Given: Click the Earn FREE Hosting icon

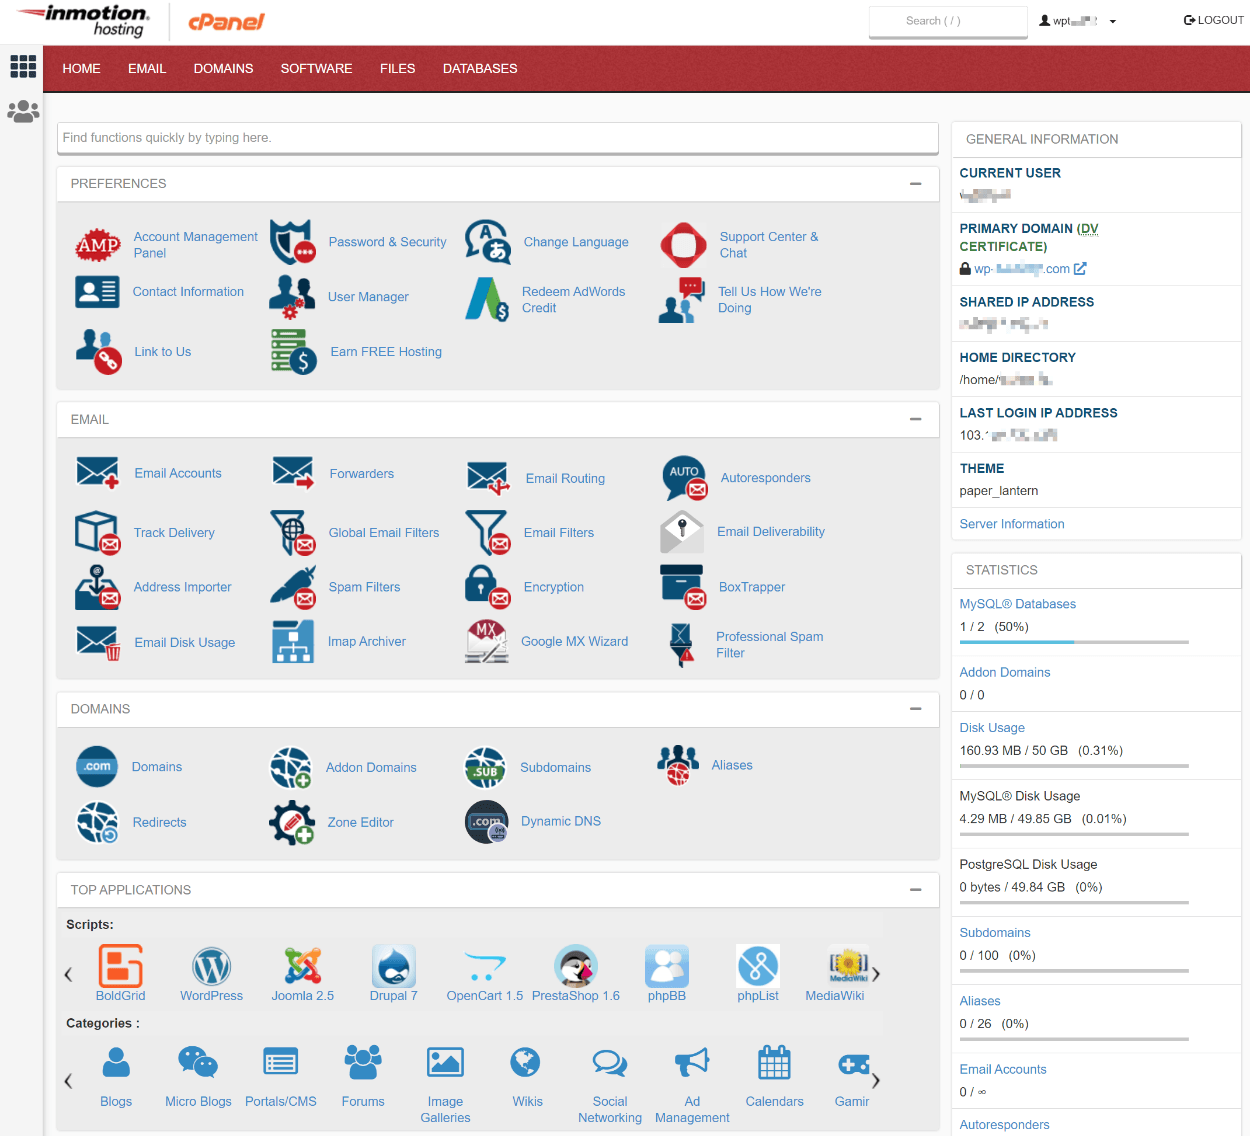Looking at the screenshot, I should [294, 352].
